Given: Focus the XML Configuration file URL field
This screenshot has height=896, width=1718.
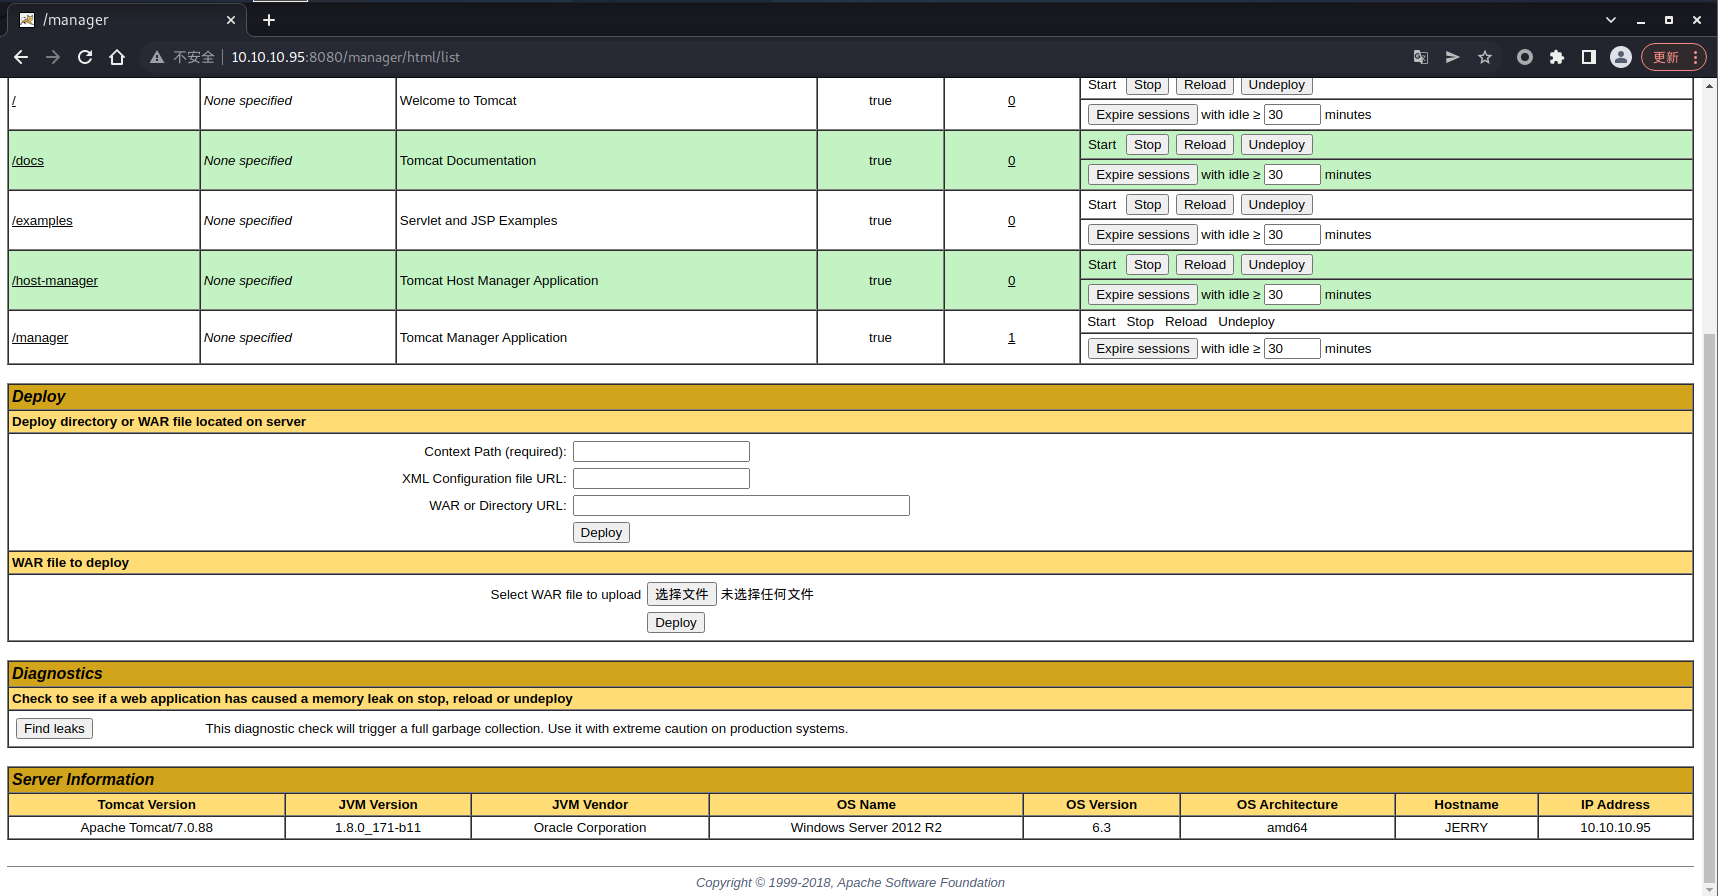Looking at the screenshot, I should [661, 479].
